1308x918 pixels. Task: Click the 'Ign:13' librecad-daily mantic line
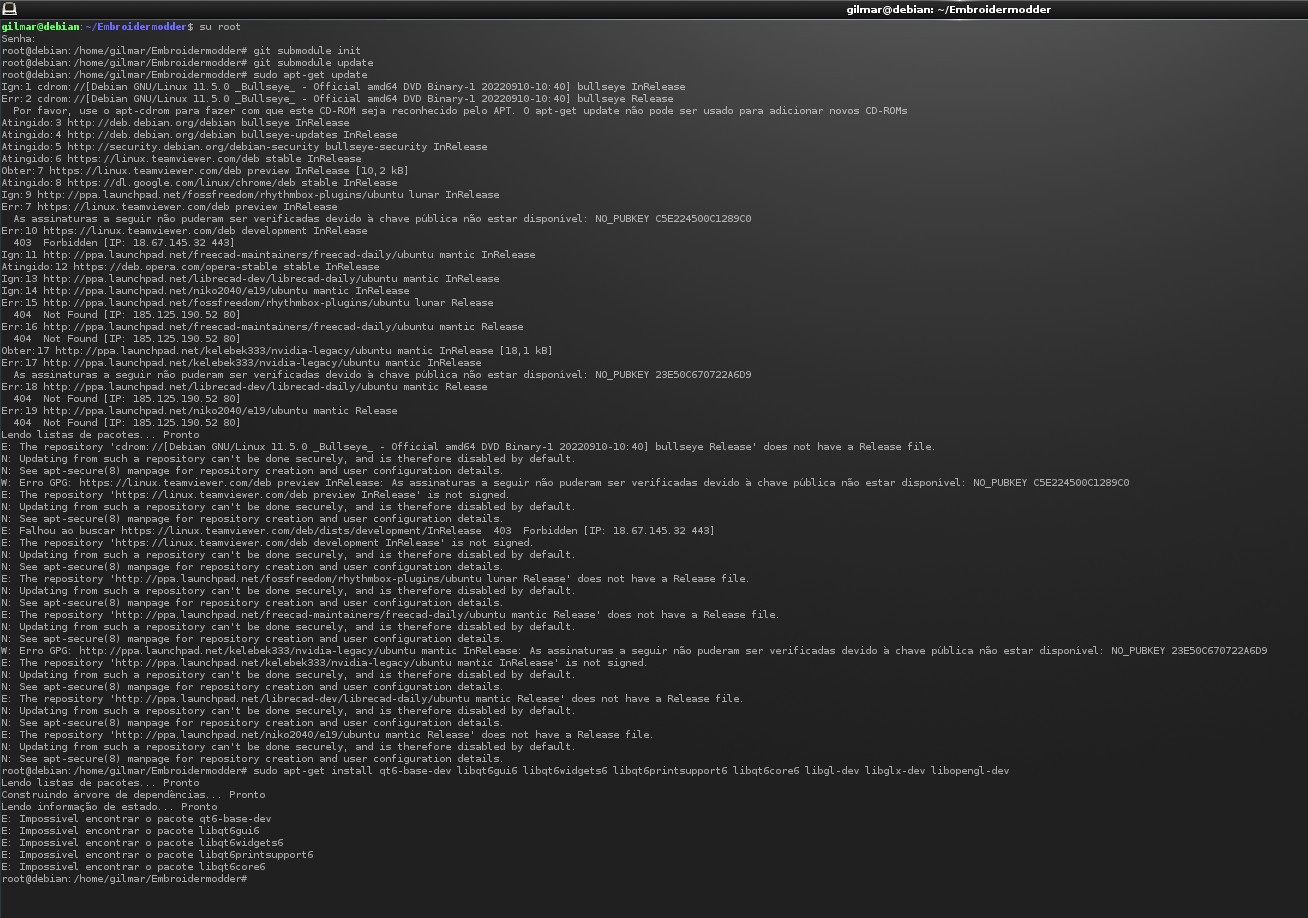250,279
